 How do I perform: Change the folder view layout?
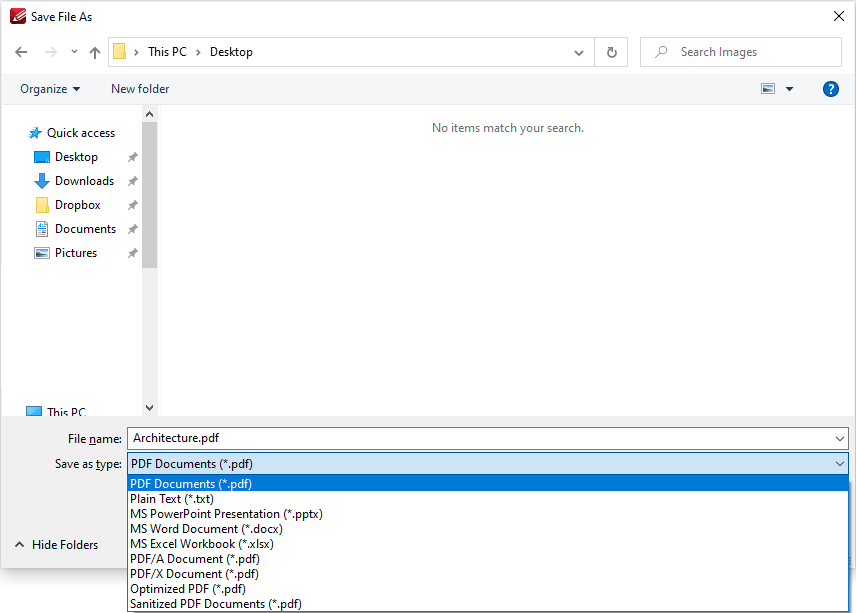pyautogui.click(x=767, y=88)
